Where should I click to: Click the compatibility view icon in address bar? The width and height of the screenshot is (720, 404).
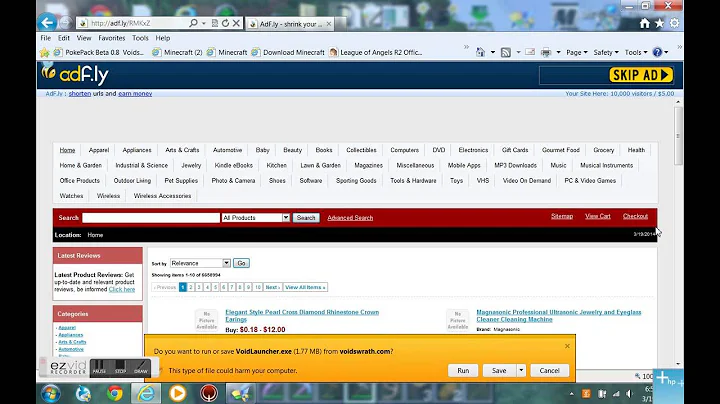click(x=214, y=23)
